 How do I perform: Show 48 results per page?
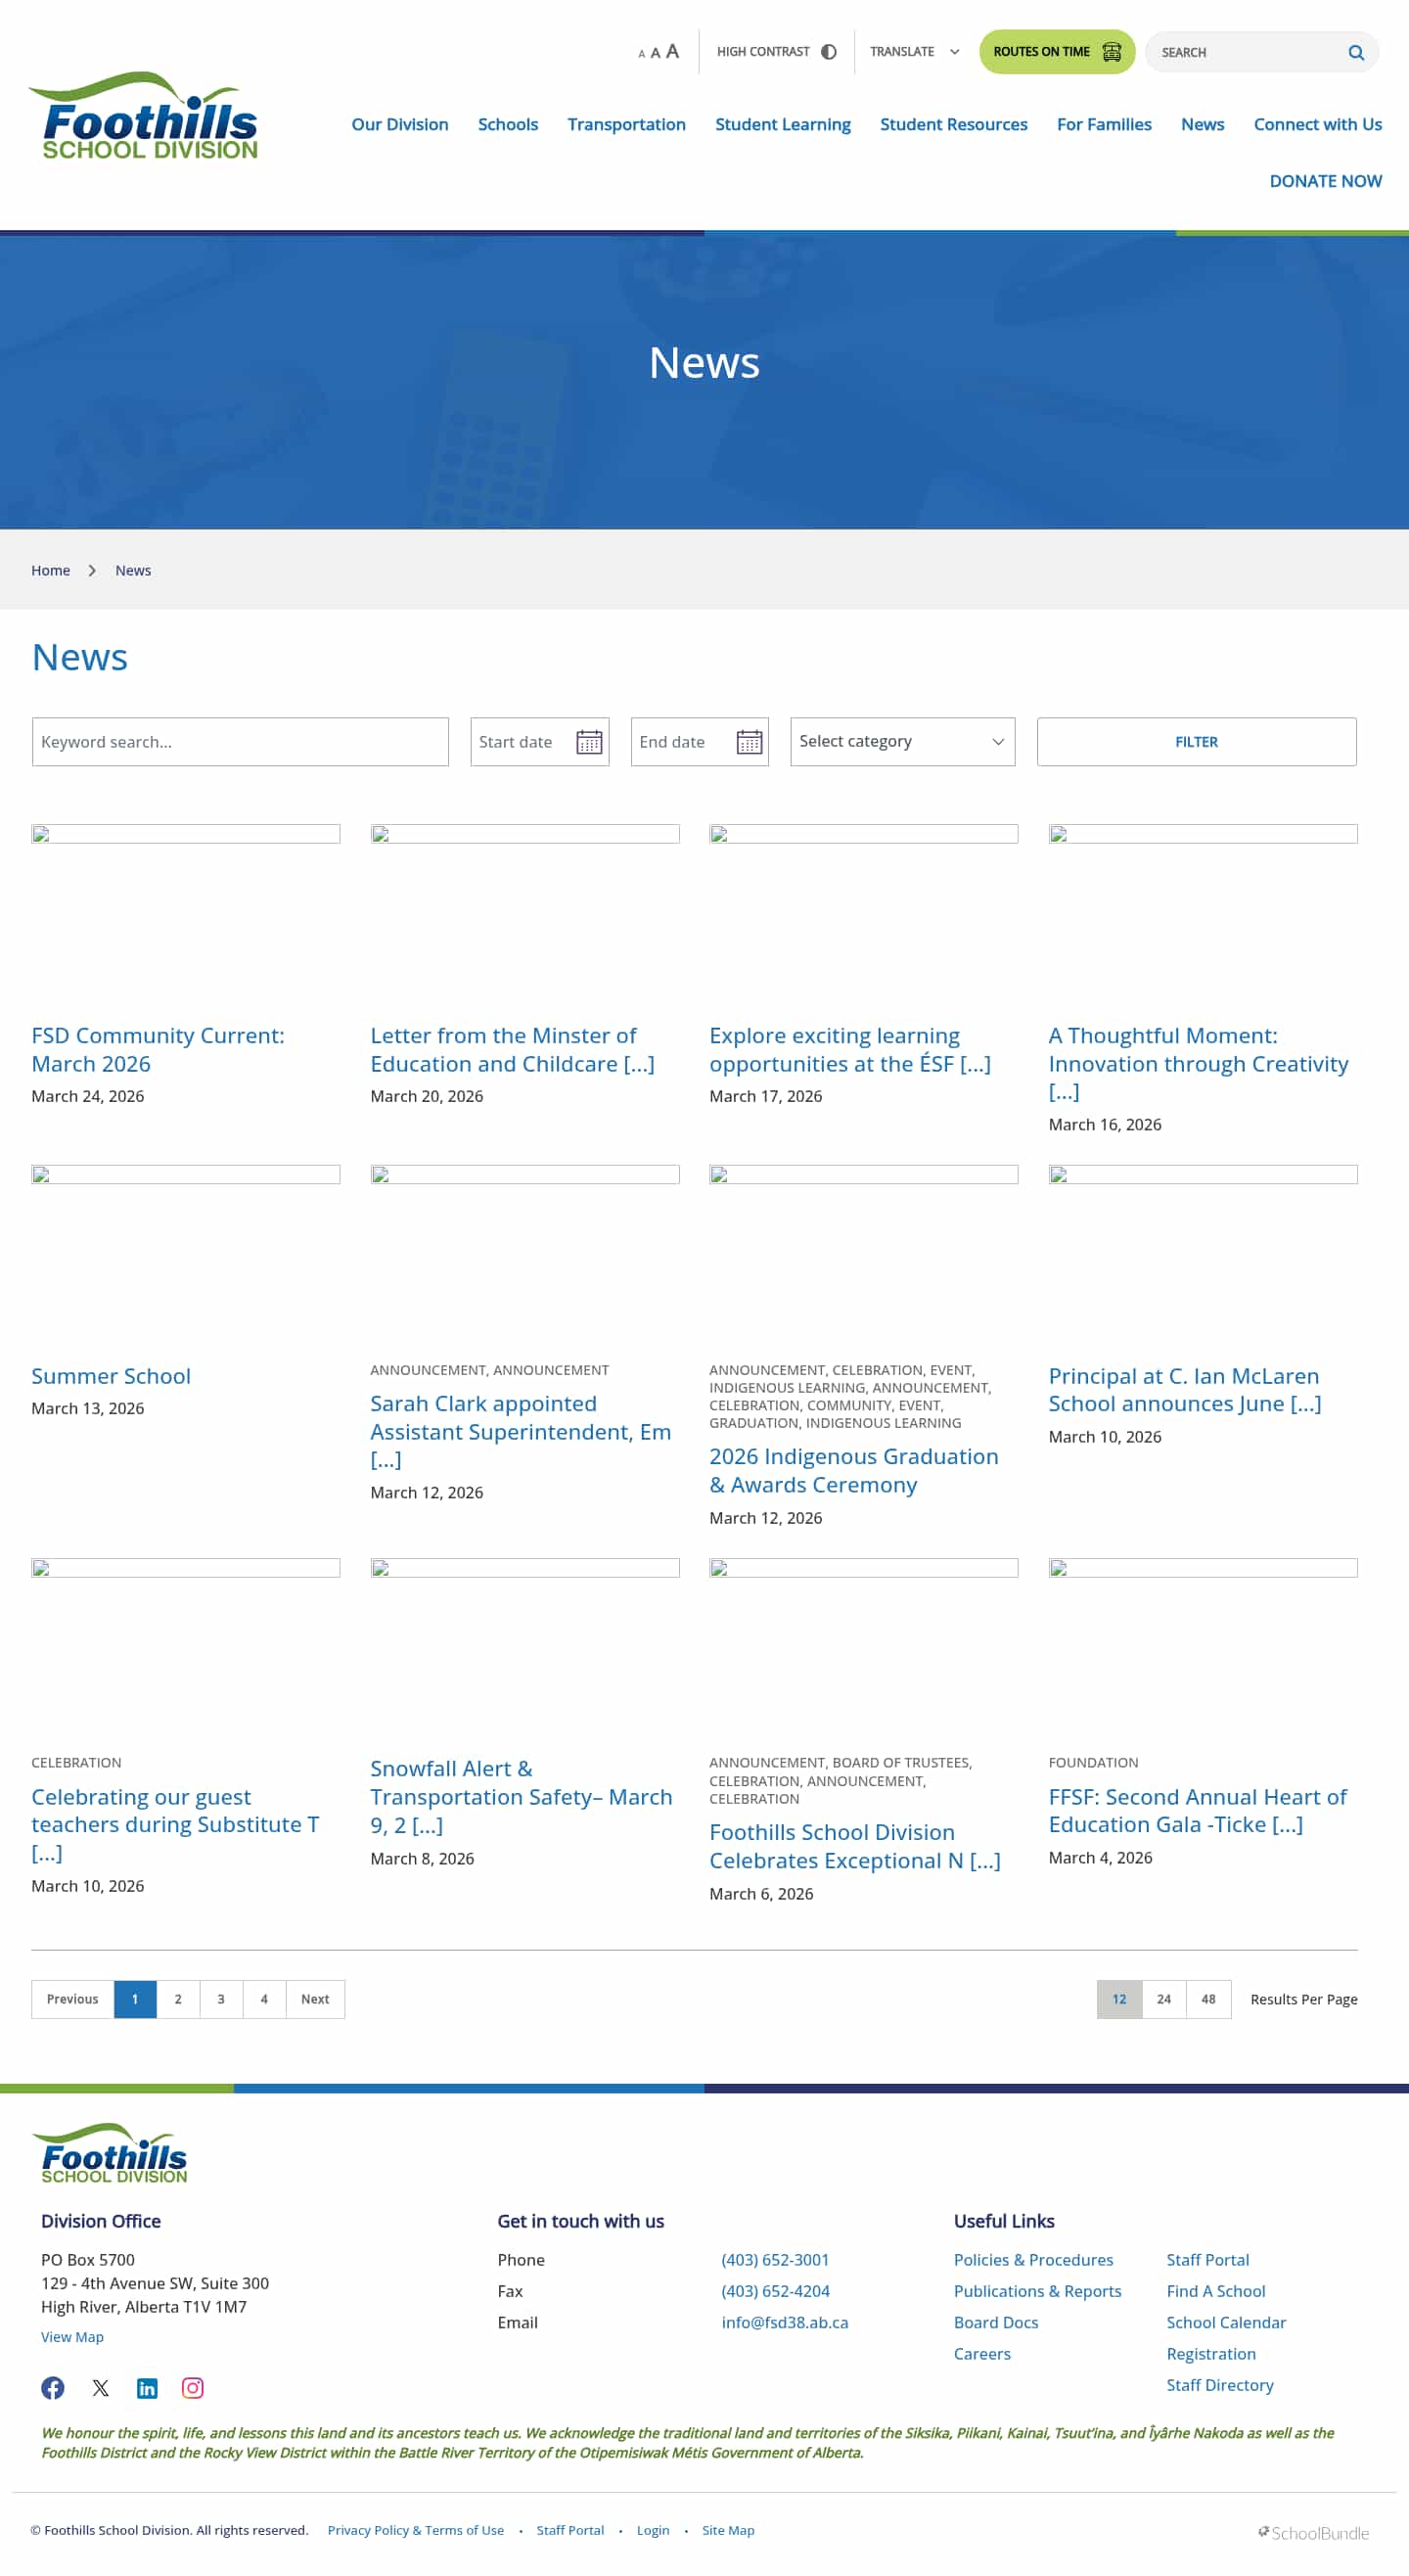1208,1998
